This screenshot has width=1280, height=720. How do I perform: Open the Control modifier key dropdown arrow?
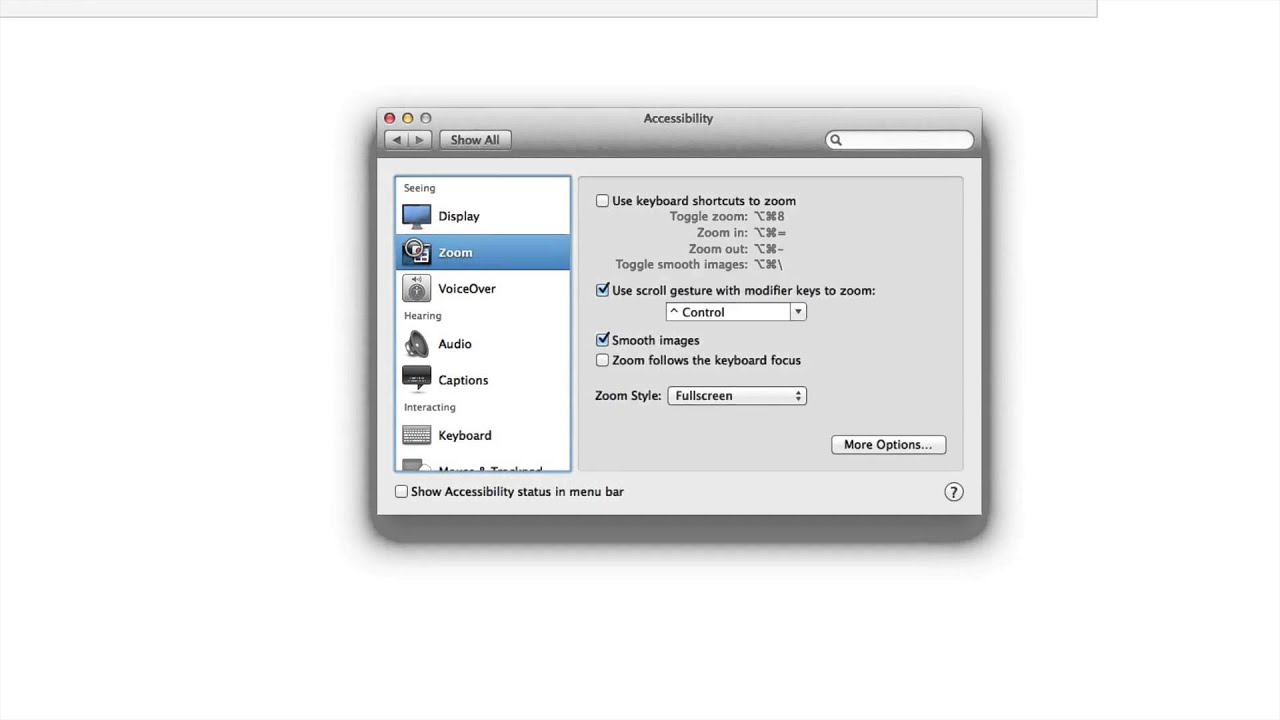(x=798, y=312)
